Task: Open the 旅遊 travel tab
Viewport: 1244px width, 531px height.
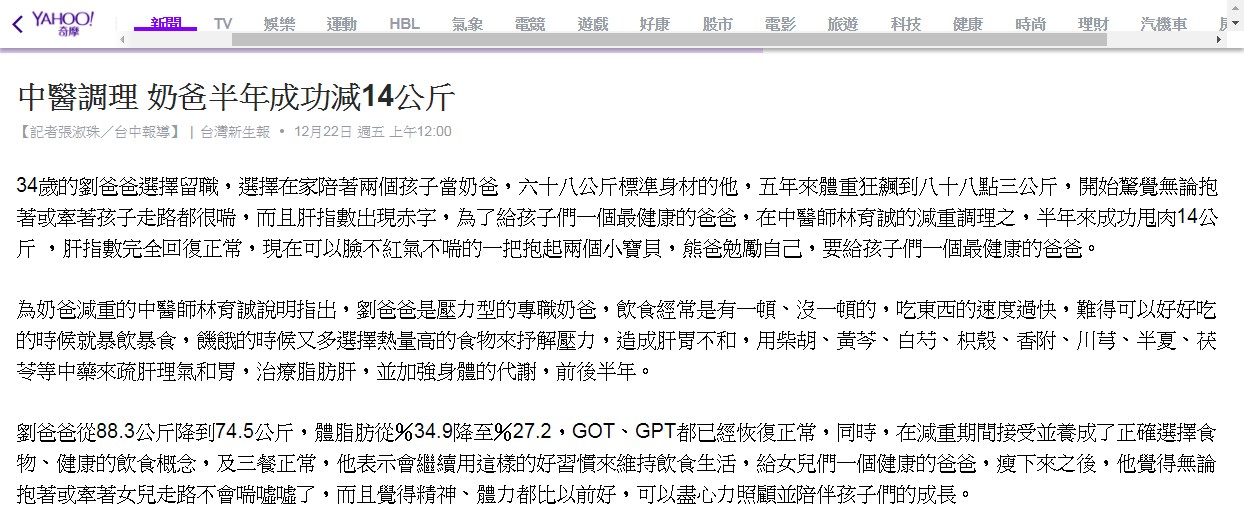Action: (842, 24)
